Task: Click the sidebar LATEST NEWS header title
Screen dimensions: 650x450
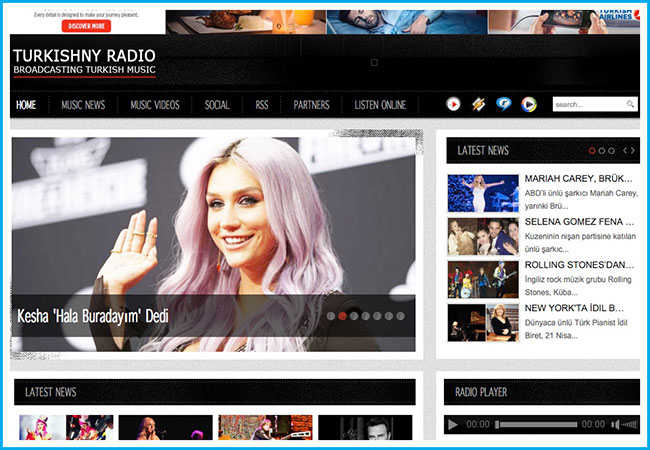Action: pyautogui.click(x=483, y=150)
